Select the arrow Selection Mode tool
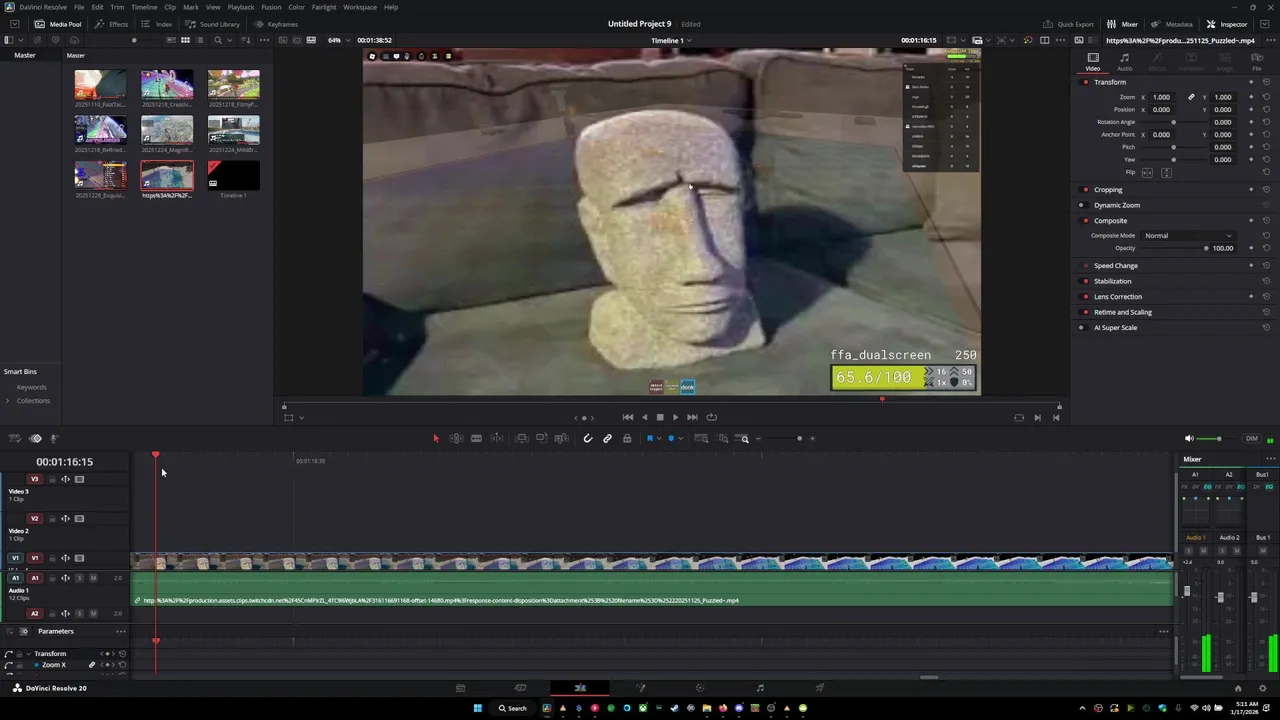Viewport: 1280px width, 720px height. (x=436, y=438)
